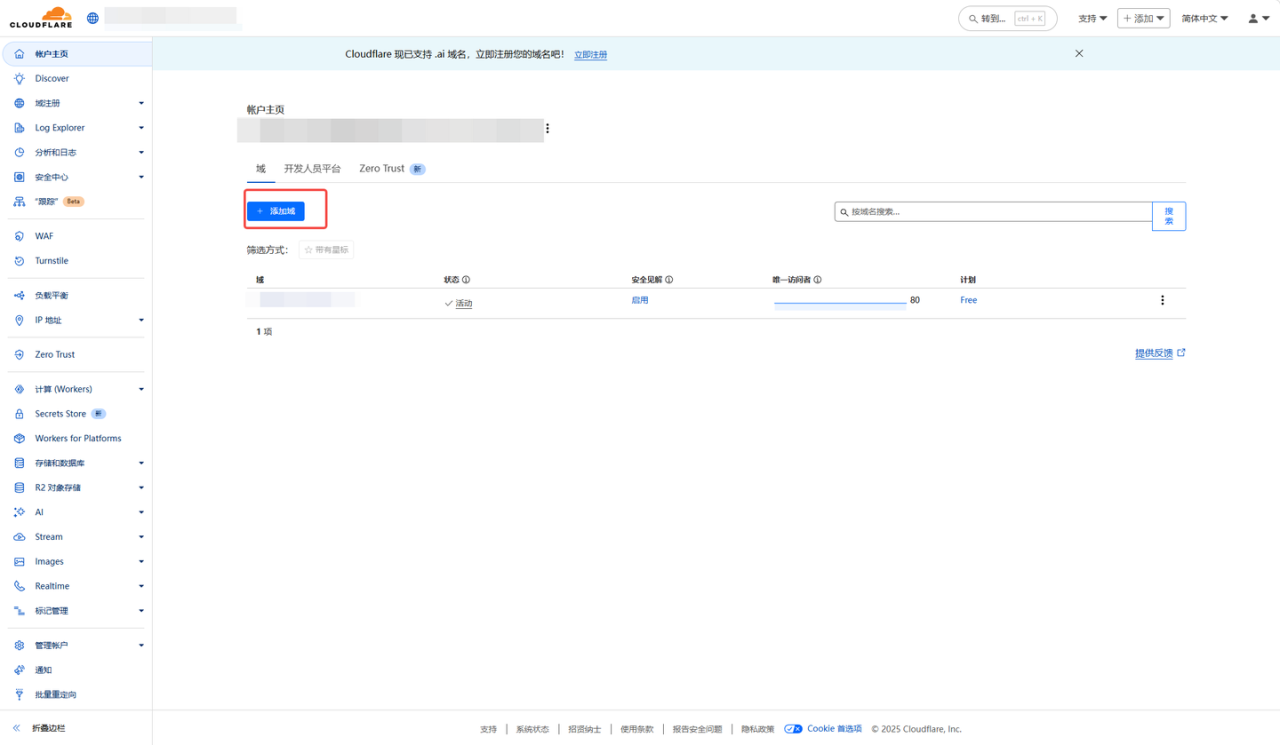Toggle the 带有星标 starred filter
Image resolution: width=1280 pixels, height=745 pixels.
(x=326, y=250)
